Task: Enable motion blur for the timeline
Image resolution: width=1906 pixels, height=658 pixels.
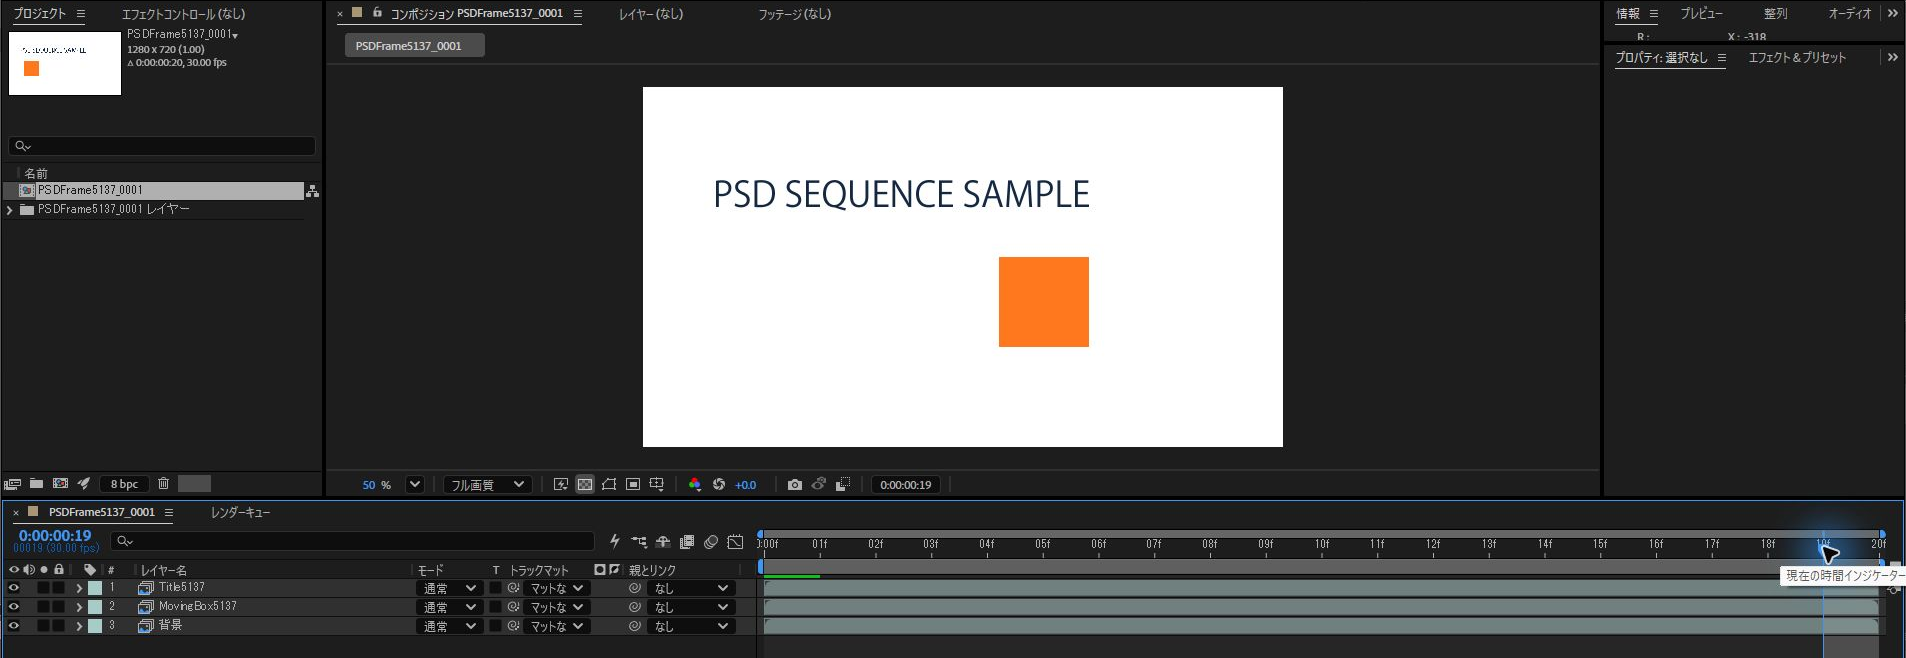Action: click(x=711, y=542)
